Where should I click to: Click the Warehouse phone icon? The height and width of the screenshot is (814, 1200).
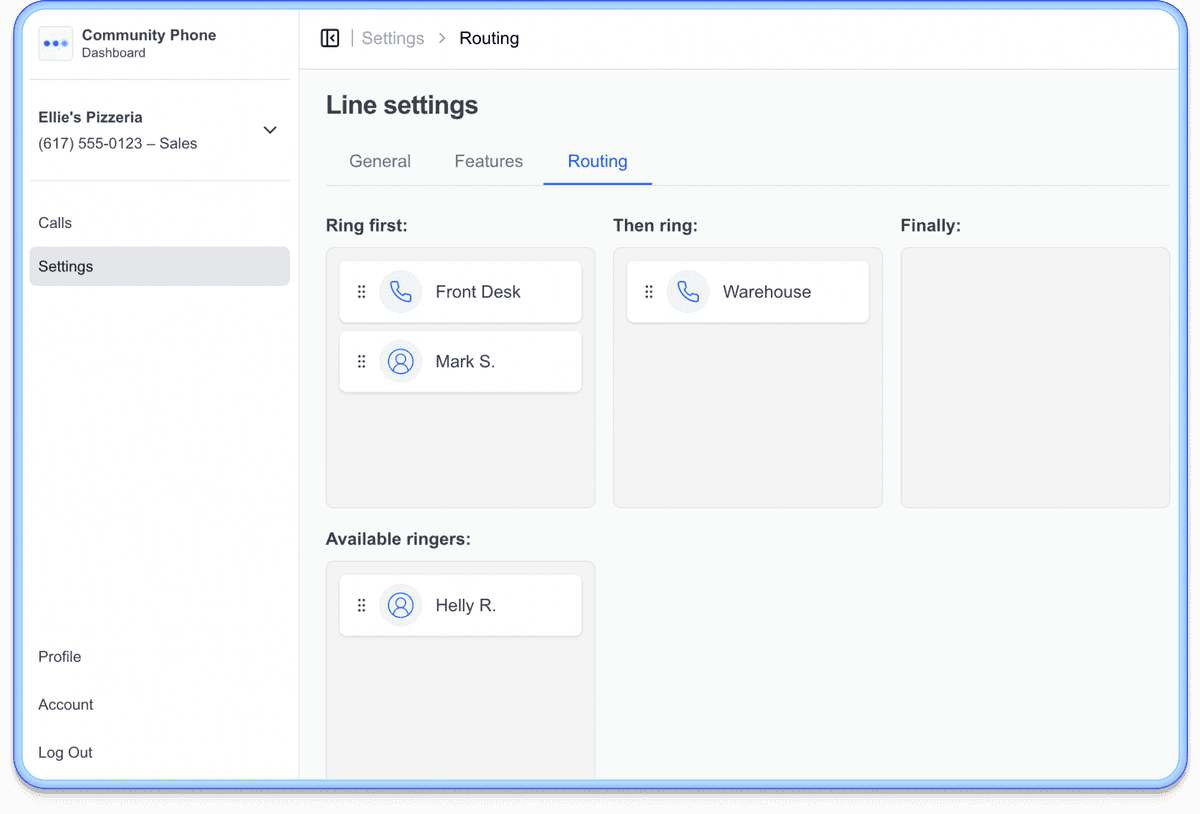[x=688, y=292]
